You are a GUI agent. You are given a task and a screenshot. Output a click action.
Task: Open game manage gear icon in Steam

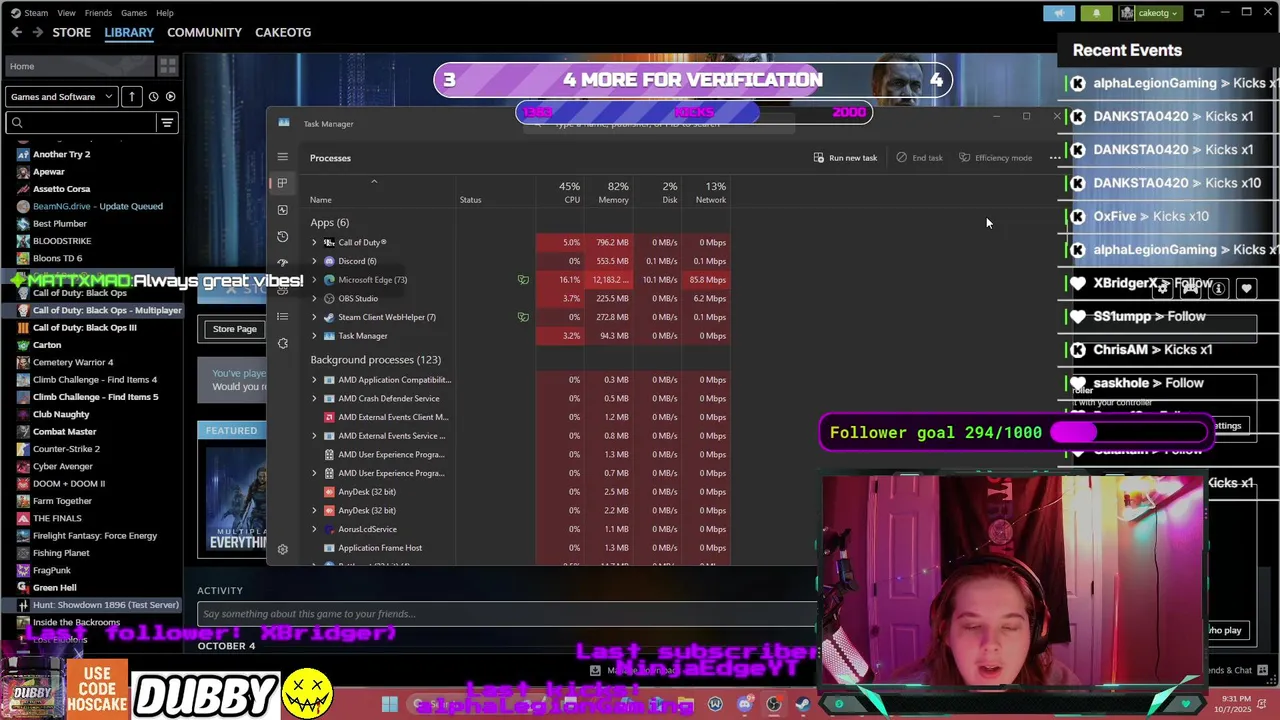(x=1162, y=289)
